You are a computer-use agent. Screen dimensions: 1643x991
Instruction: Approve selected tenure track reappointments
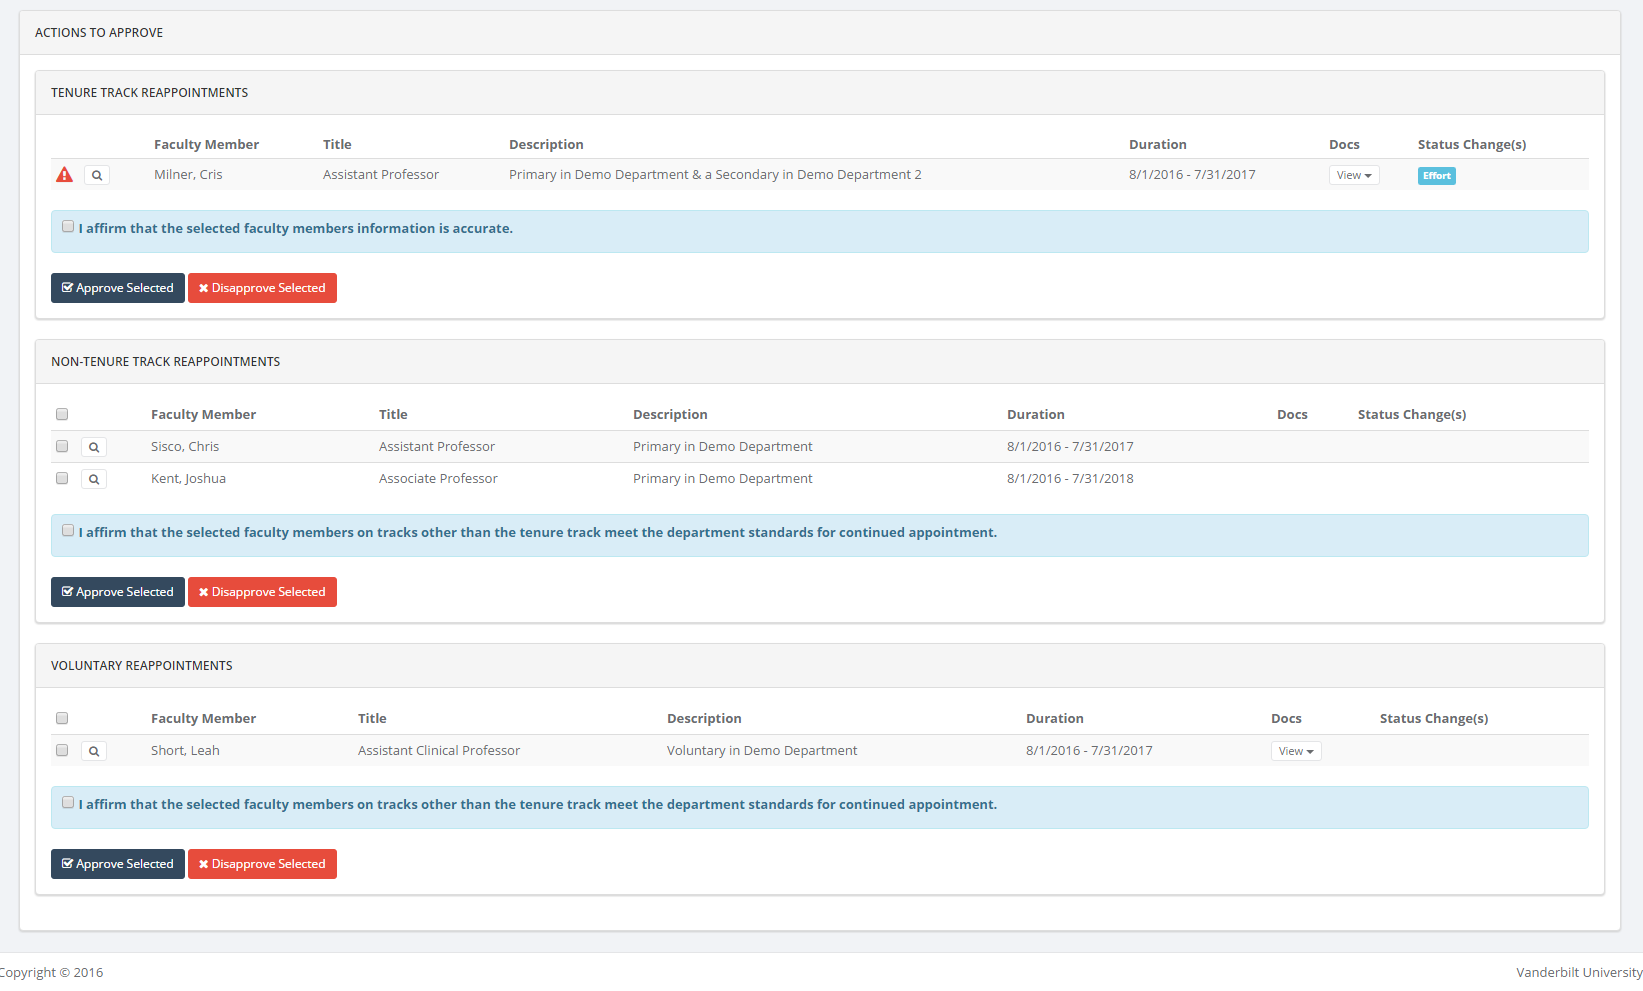click(x=118, y=288)
